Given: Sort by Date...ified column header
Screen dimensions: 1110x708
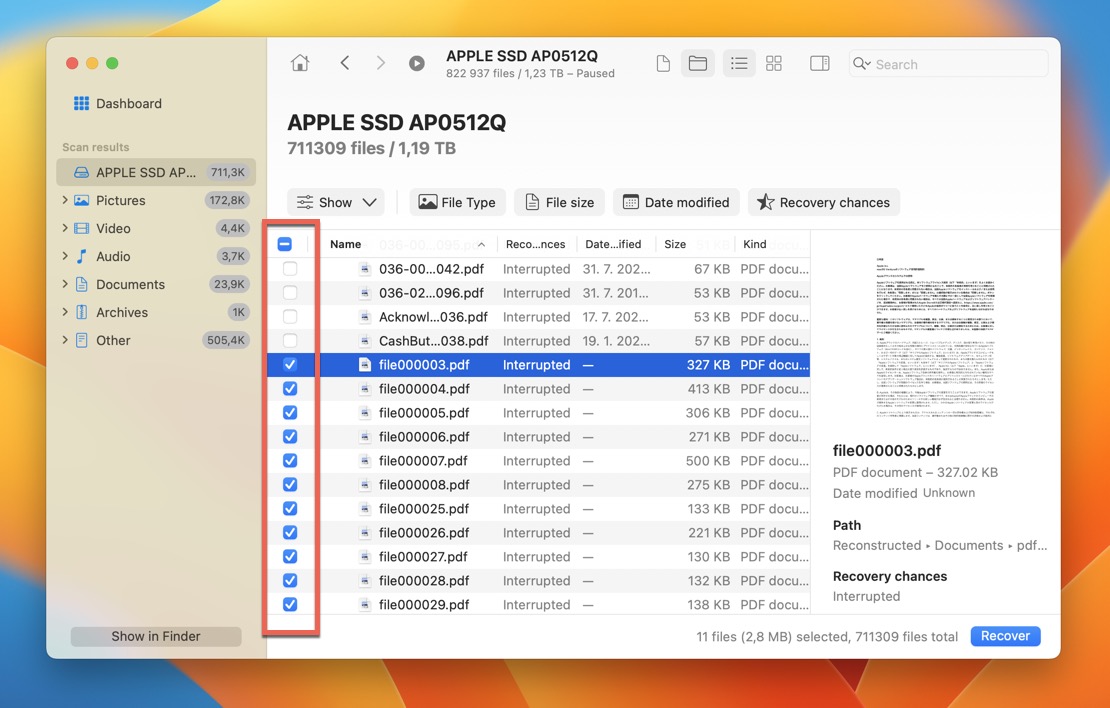Looking at the screenshot, I should pyautogui.click(x=614, y=244).
